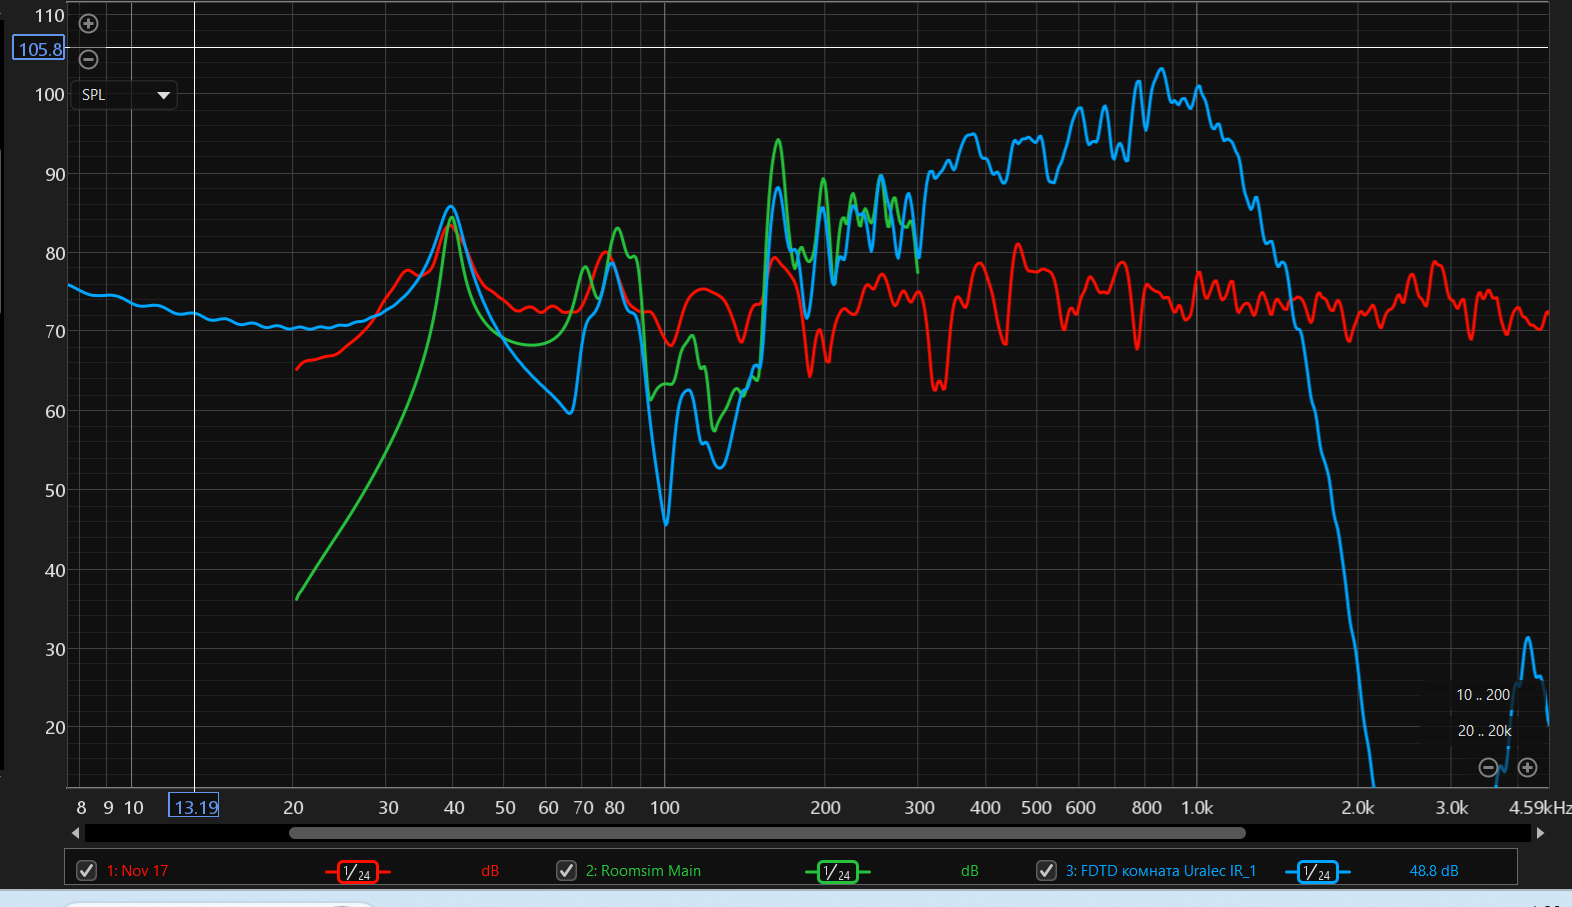
Task: Click the blue 1/24 smoothing icon for FDTD trace
Action: click(1317, 872)
